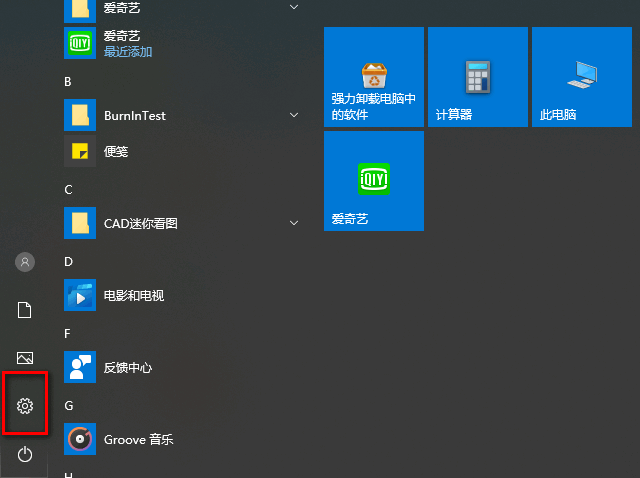
Task: Open the Pictures sidebar icon
Action: coord(25,358)
